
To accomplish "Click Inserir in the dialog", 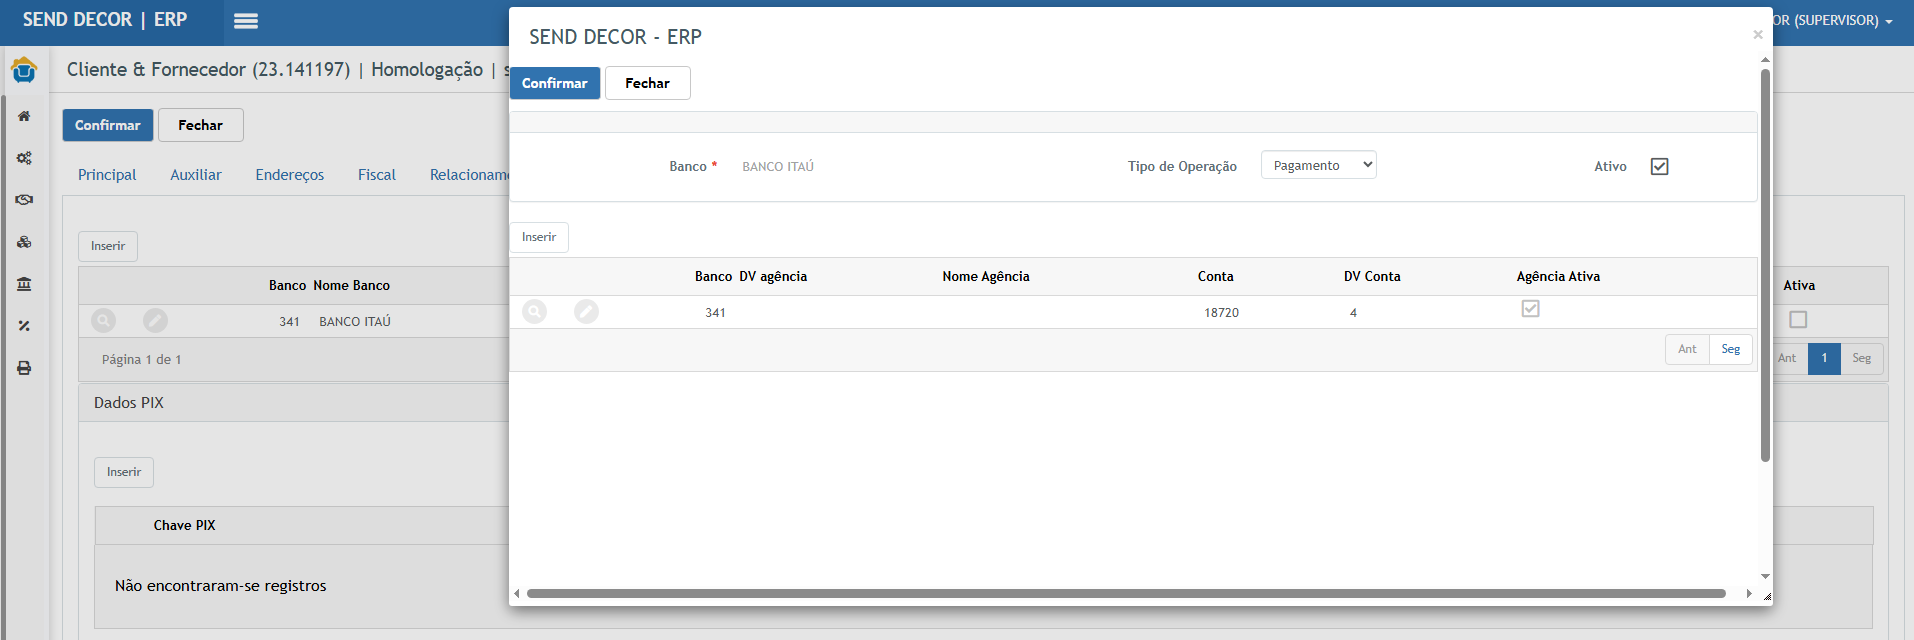I will [539, 237].
